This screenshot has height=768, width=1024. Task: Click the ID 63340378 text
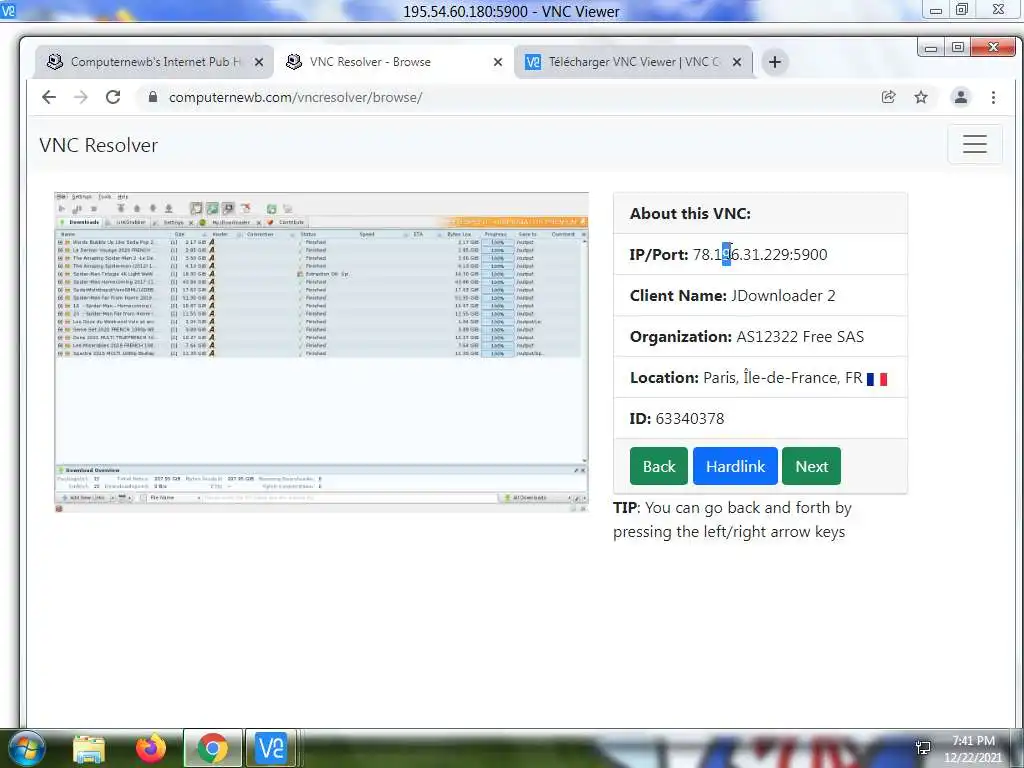(677, 419)
